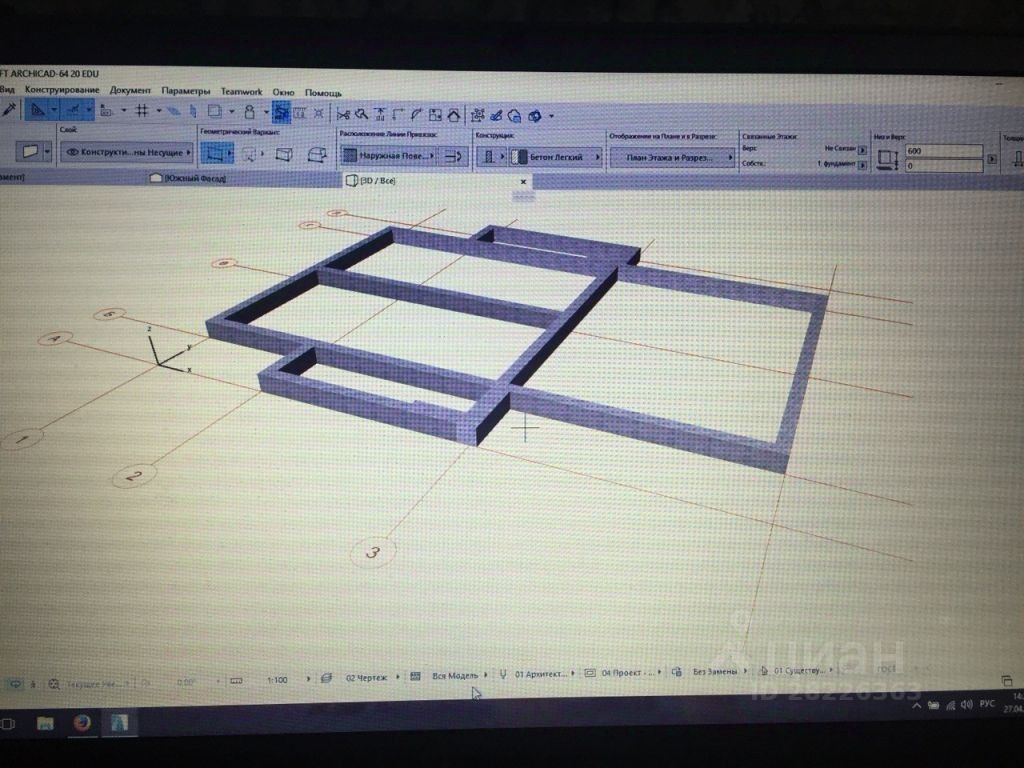
Task: Click the arrow next to Не Связан
Action: [863, 150]
